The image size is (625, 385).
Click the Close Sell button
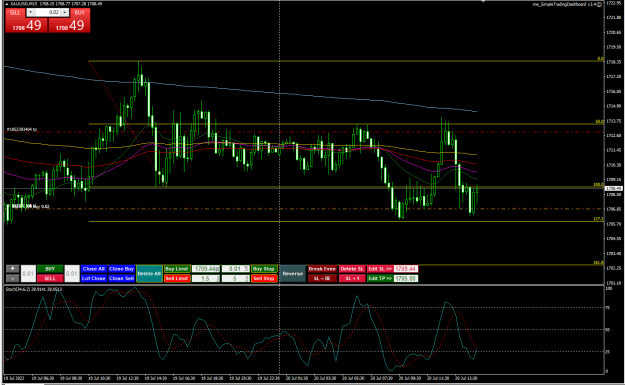tap(122, 278)
